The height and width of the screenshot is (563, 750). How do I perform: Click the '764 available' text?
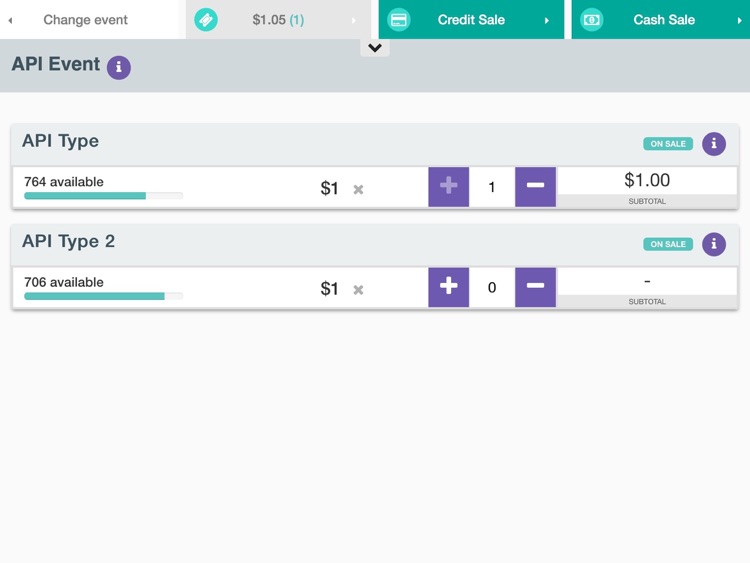64,182
